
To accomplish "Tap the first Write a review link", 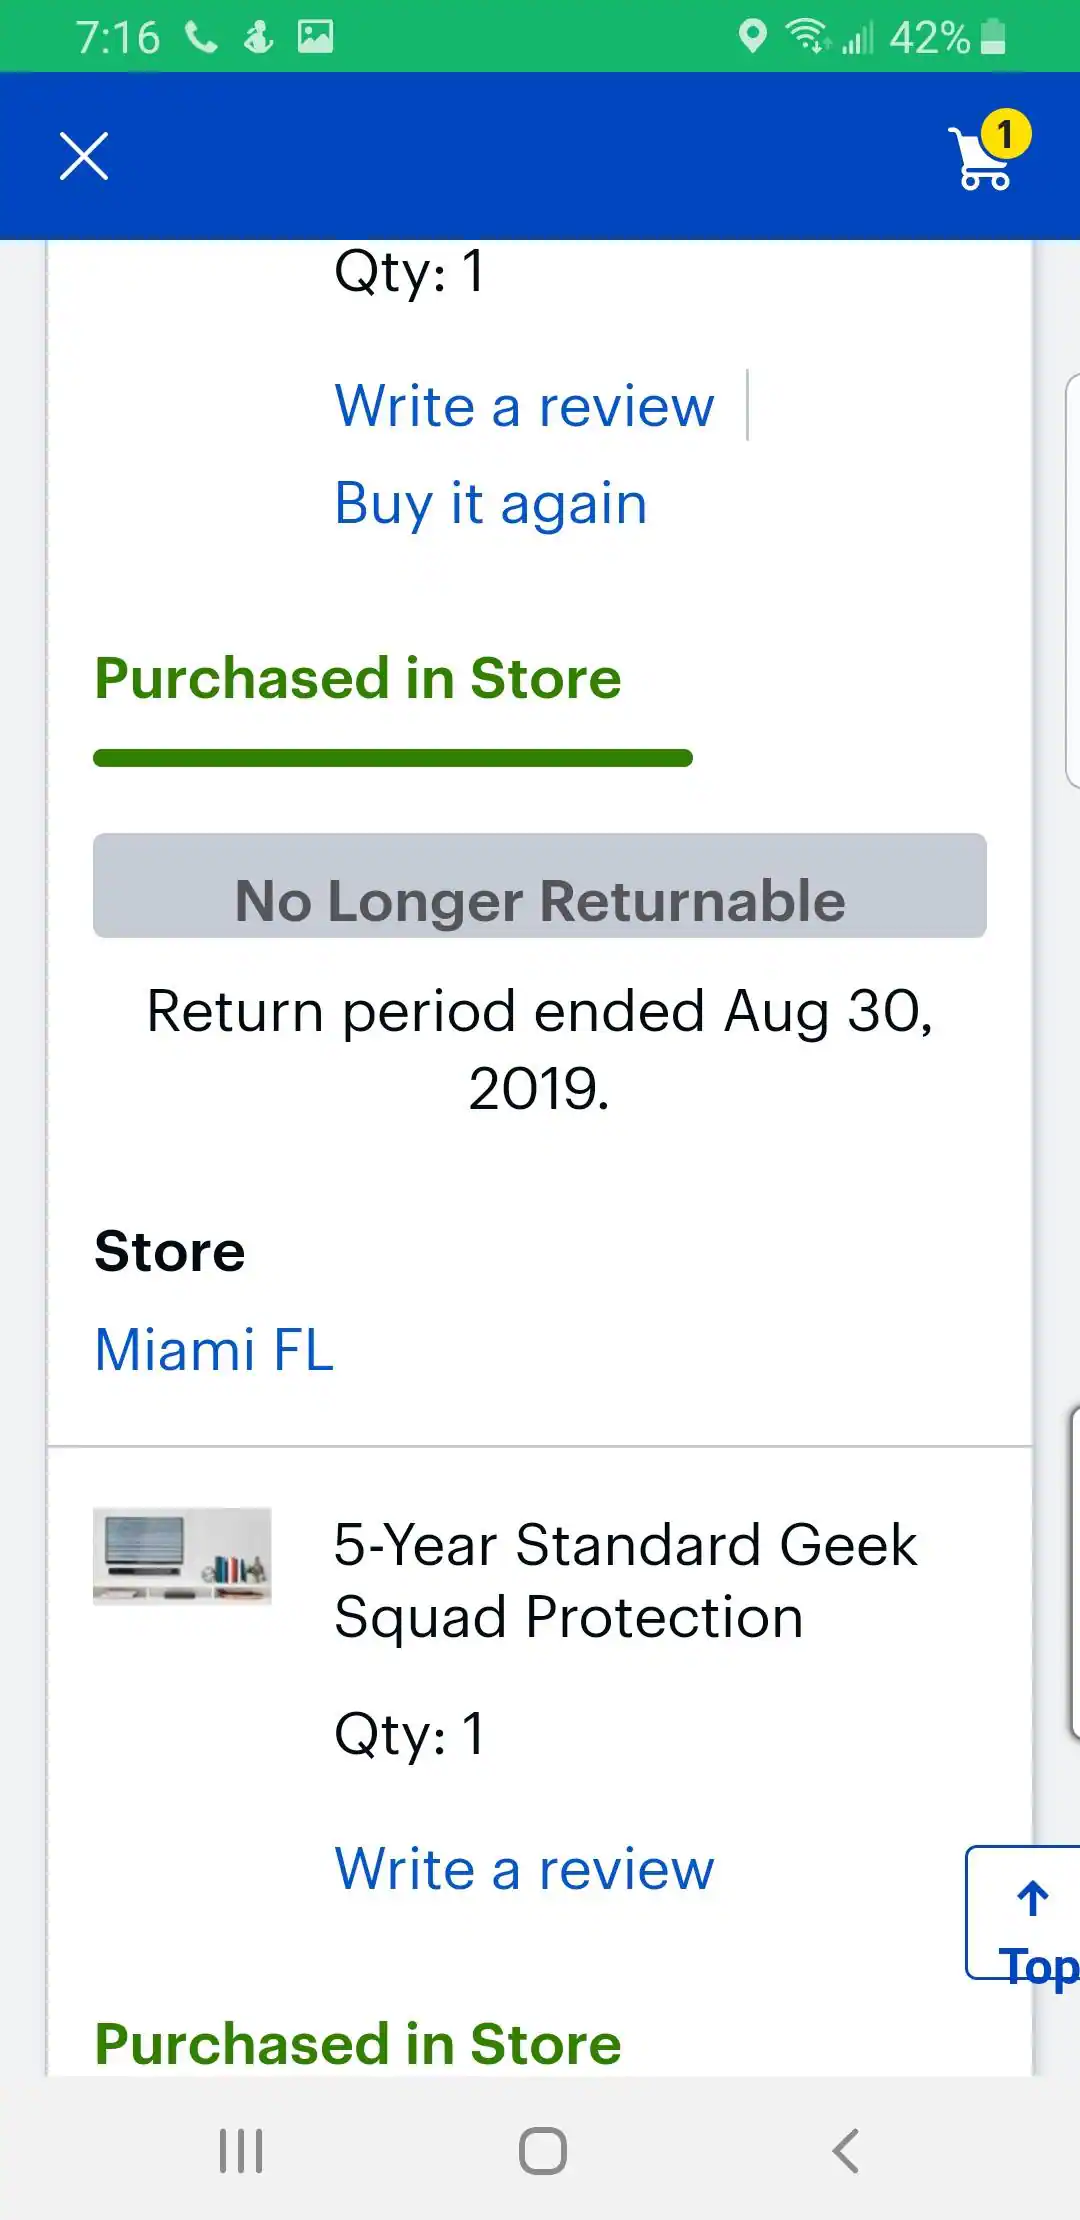I will click(524, 406).
